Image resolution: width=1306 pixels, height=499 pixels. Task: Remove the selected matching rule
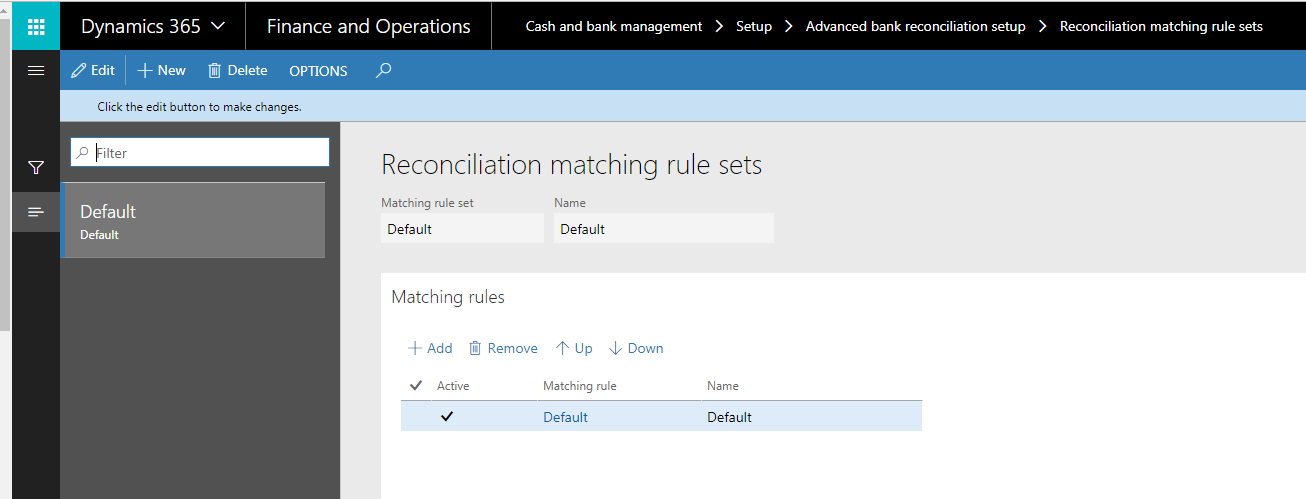coord(503,348)
